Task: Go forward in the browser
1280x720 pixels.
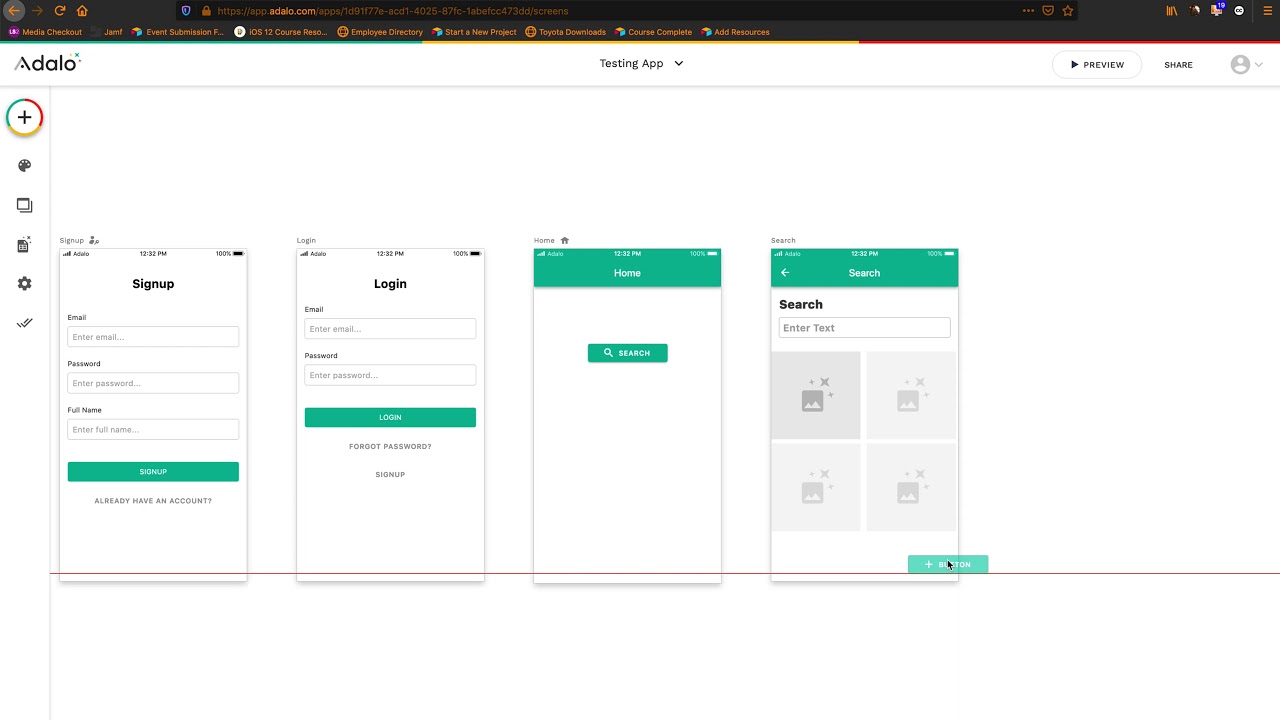Action: [37, 11]
